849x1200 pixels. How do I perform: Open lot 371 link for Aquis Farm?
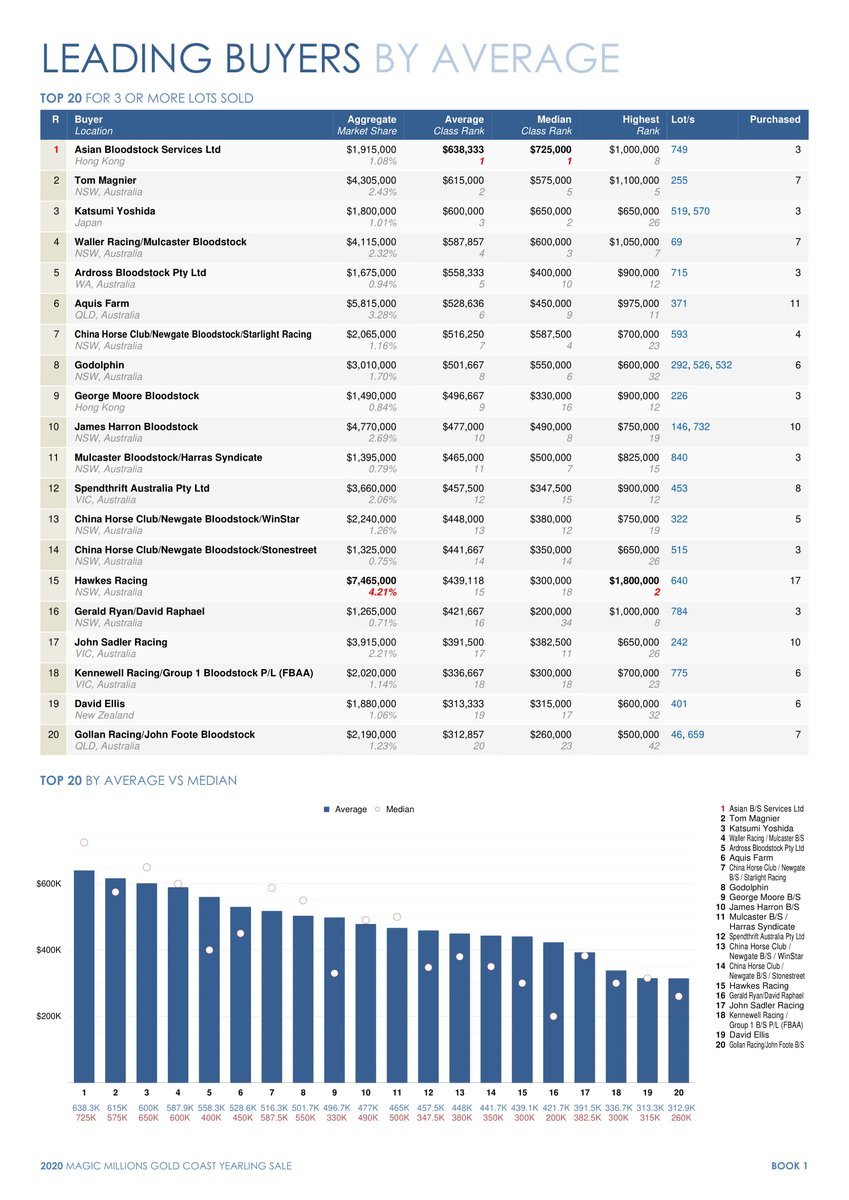click(x=679, y=303)
